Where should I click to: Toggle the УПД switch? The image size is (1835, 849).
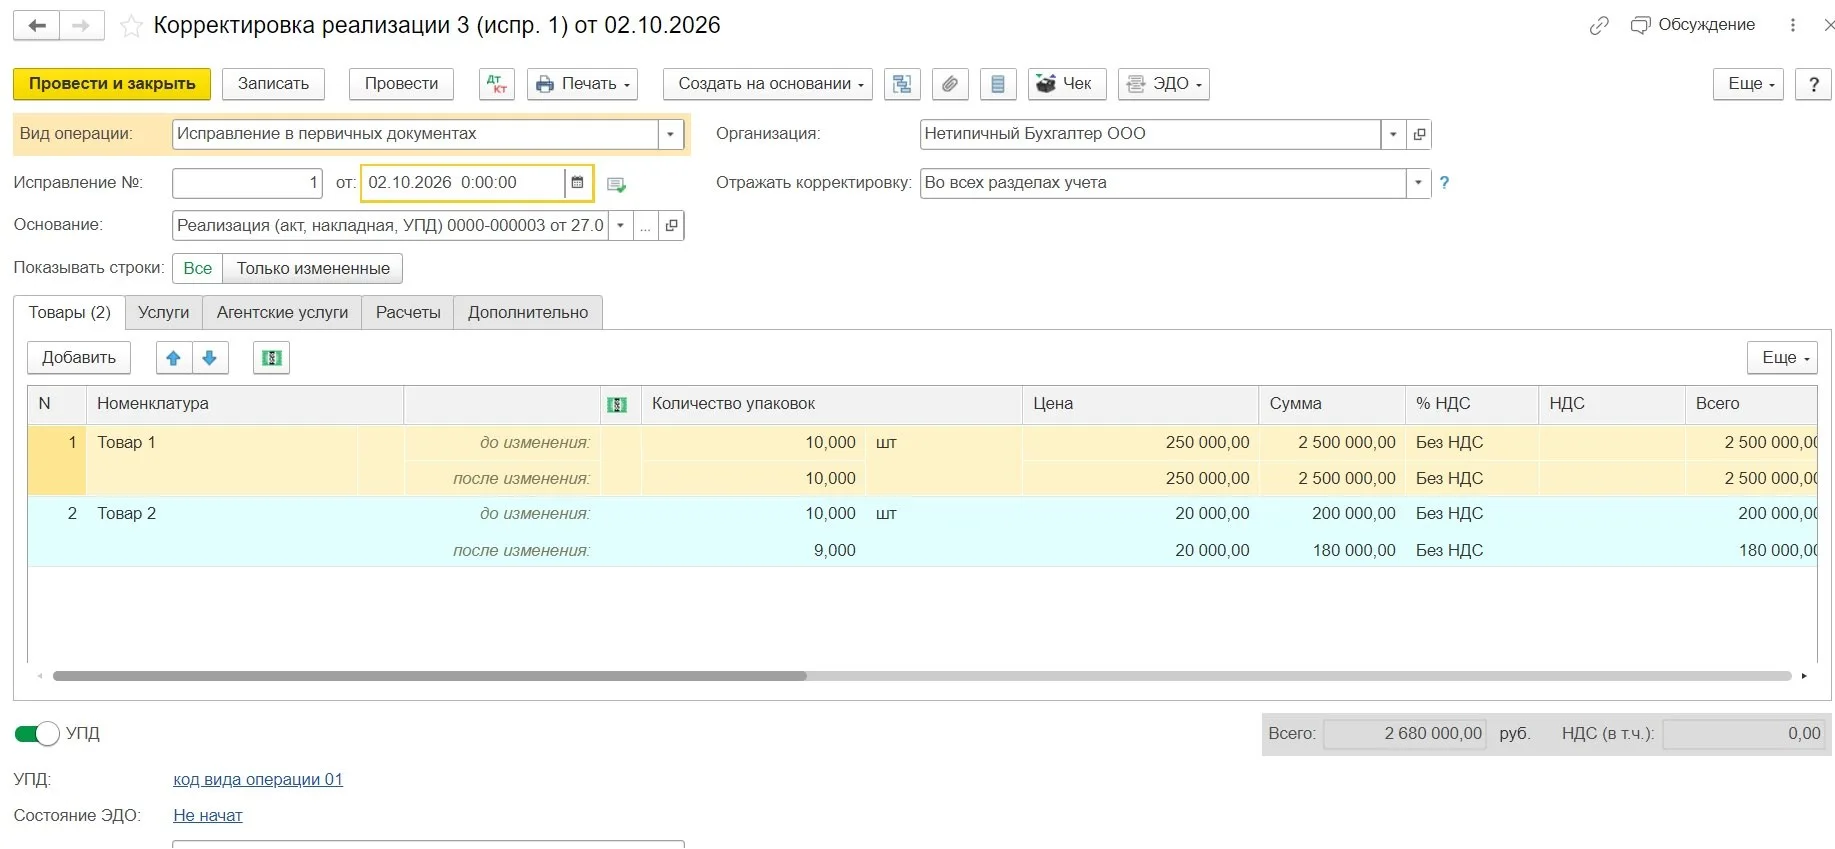[37, 734]
